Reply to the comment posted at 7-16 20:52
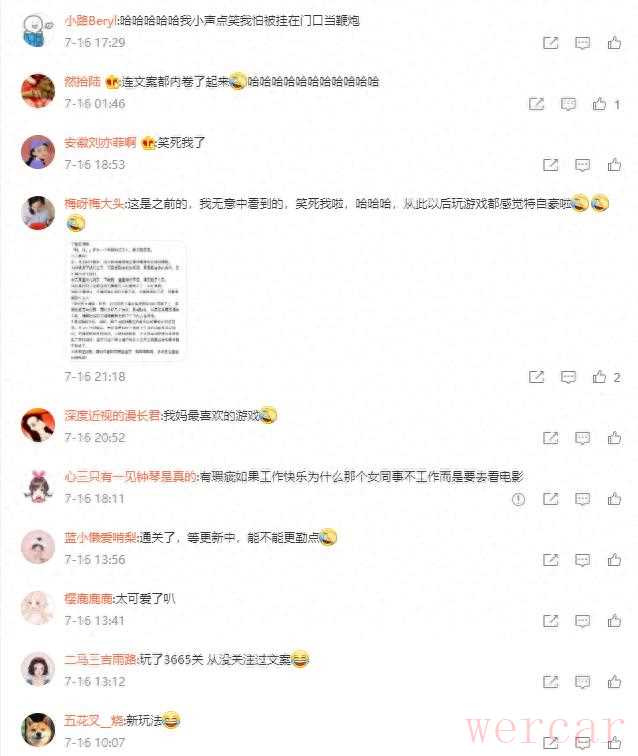Image resolution: width=638 pixels, height=756 pixels. (582, 438)
